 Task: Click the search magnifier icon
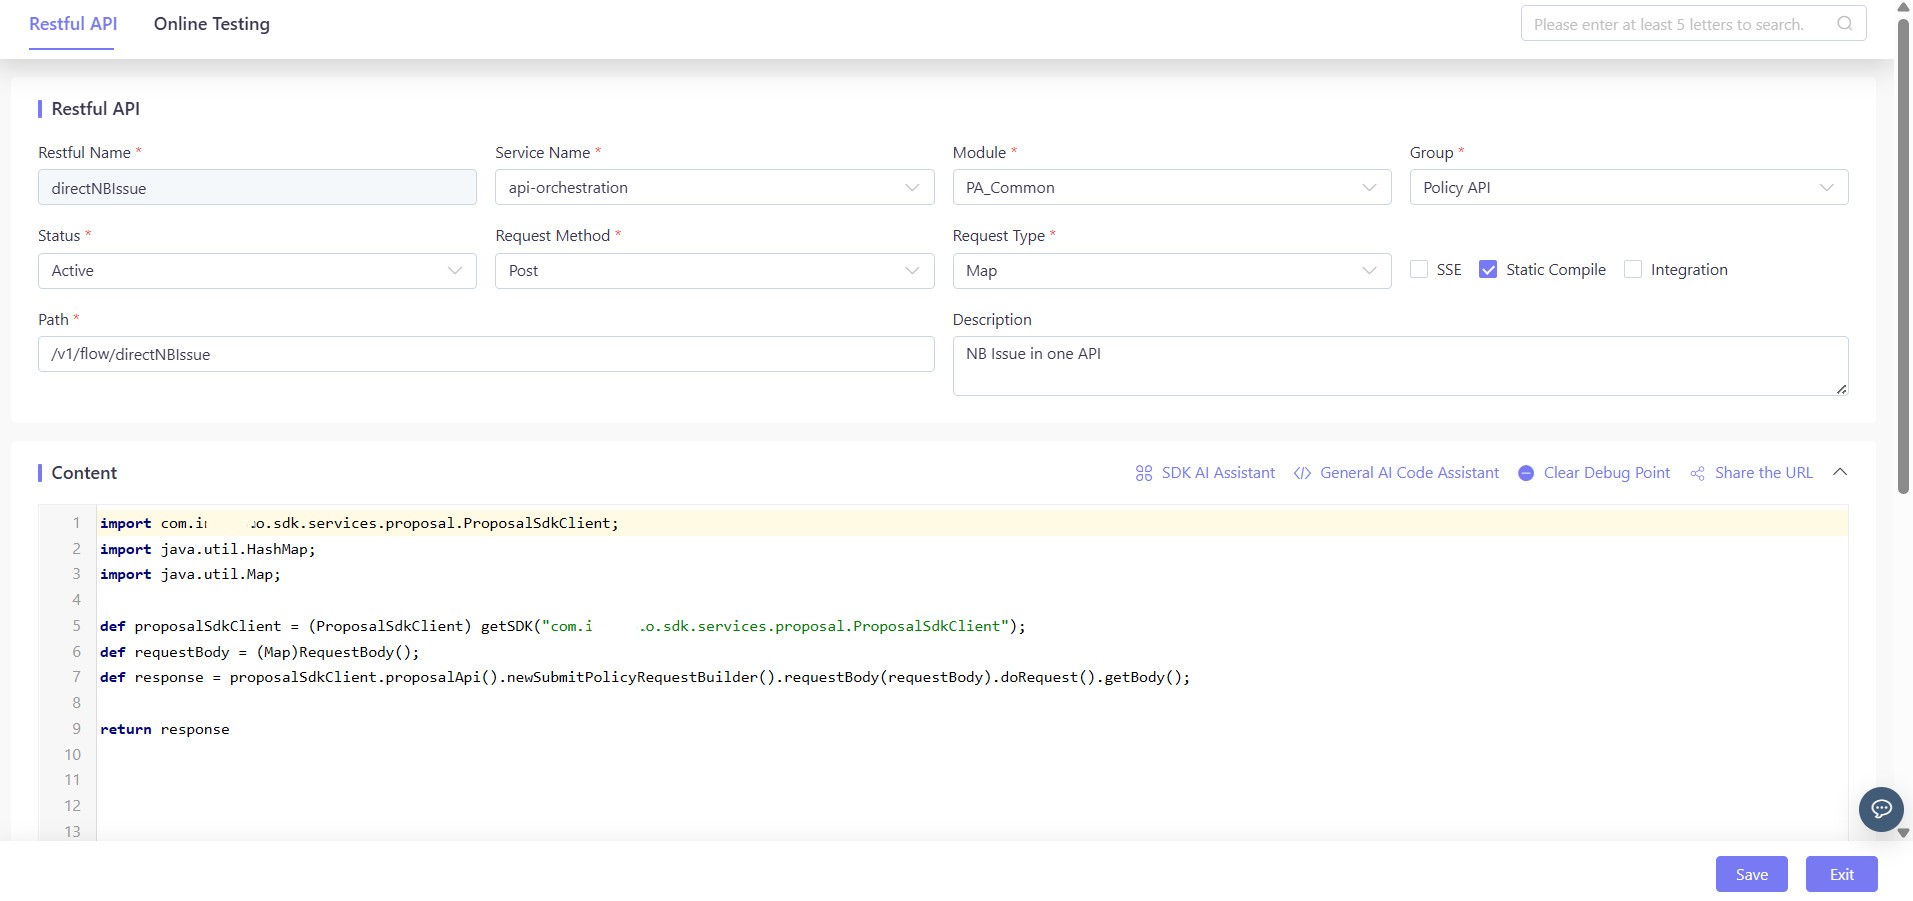coord(1844,24)
